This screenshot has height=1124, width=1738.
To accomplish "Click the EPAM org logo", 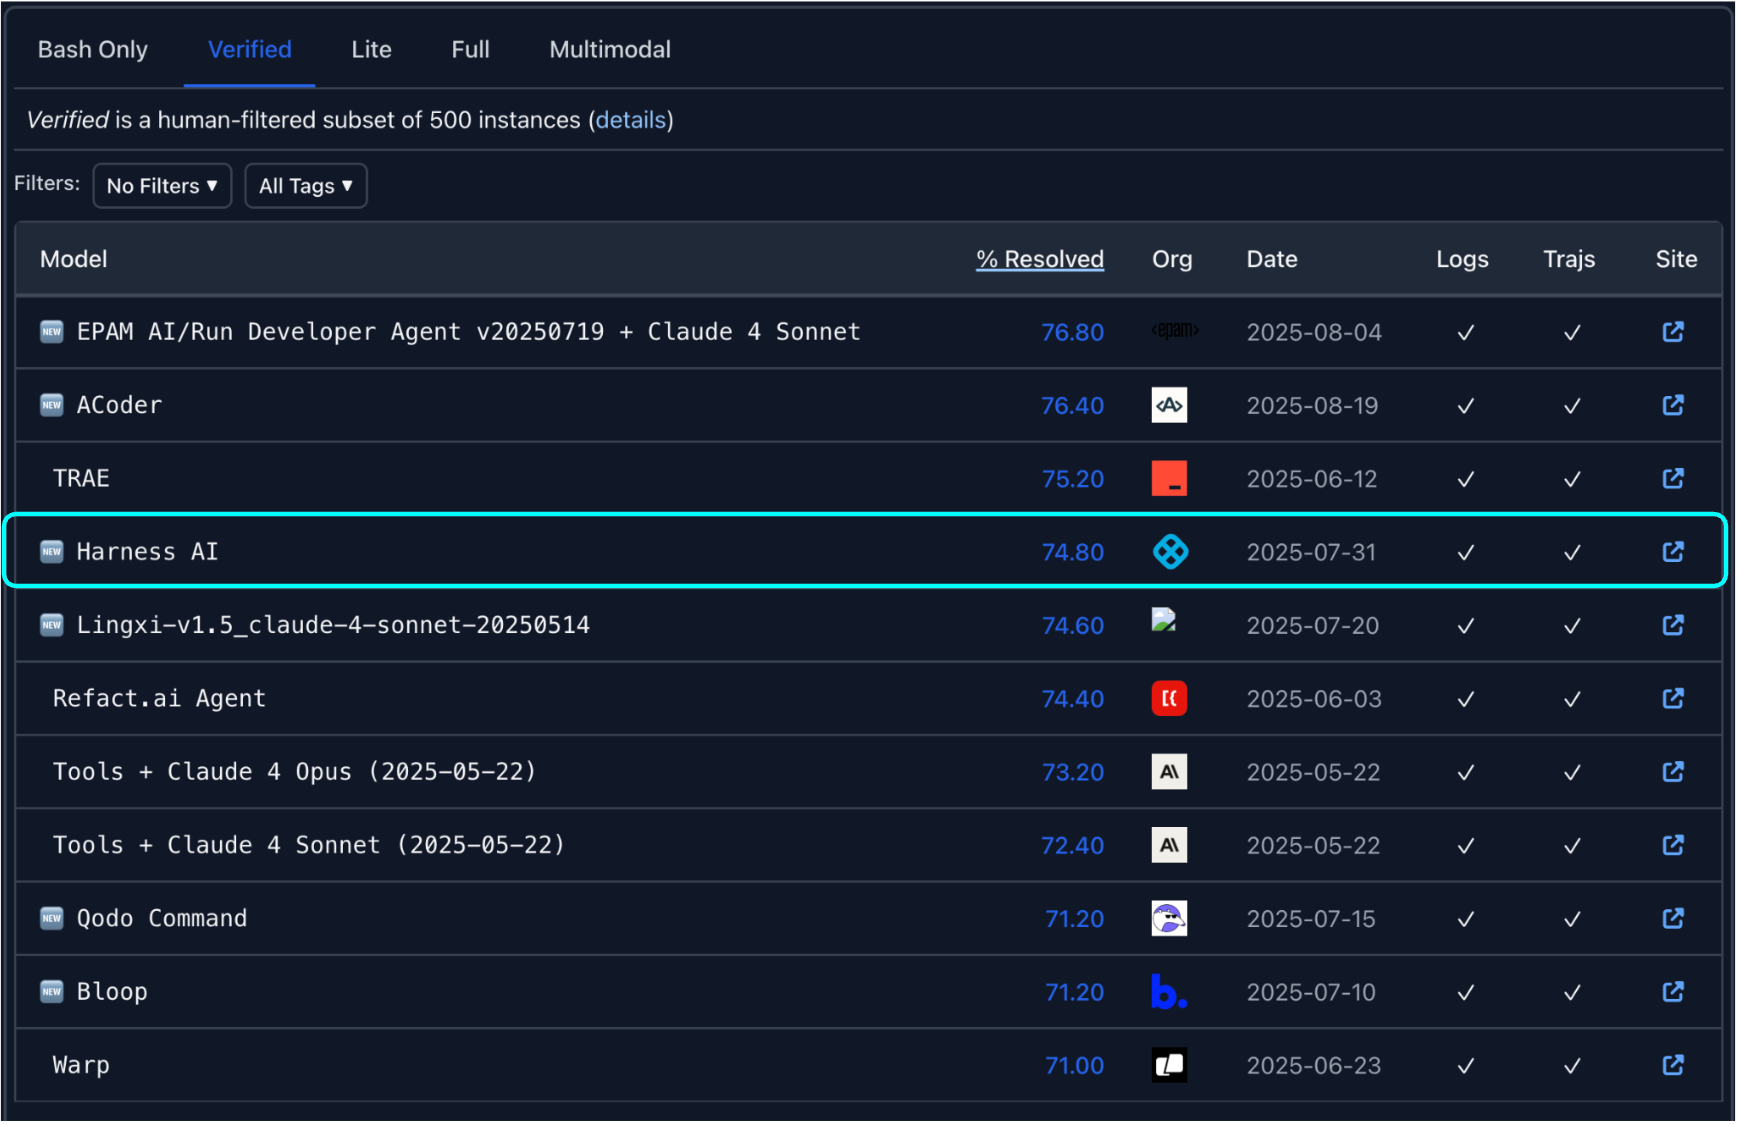I will 1175,330.
